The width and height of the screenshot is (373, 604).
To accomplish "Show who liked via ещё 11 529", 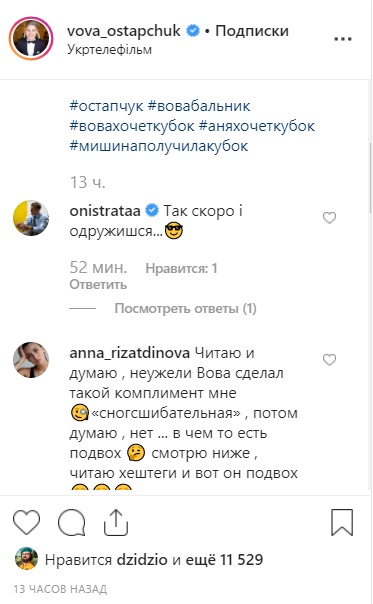I will [224, 559].
